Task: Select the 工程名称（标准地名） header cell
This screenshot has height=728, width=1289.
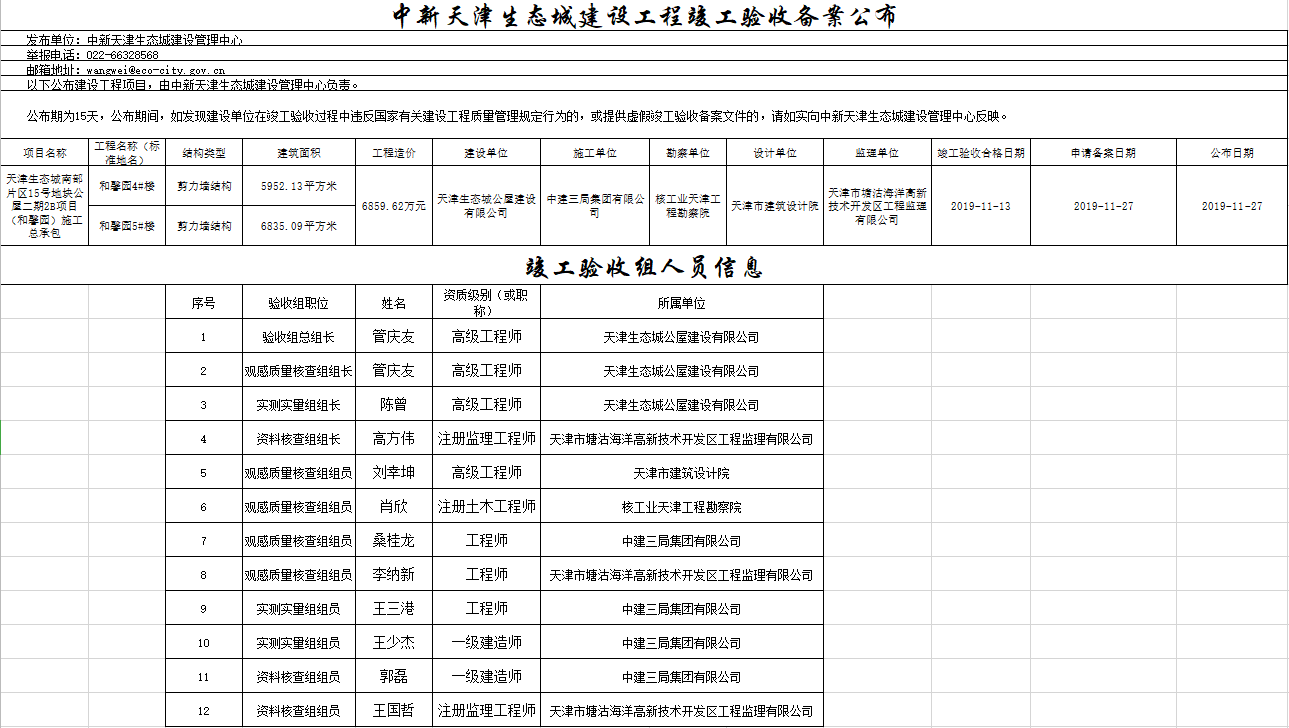Action: tap(127, 153)
